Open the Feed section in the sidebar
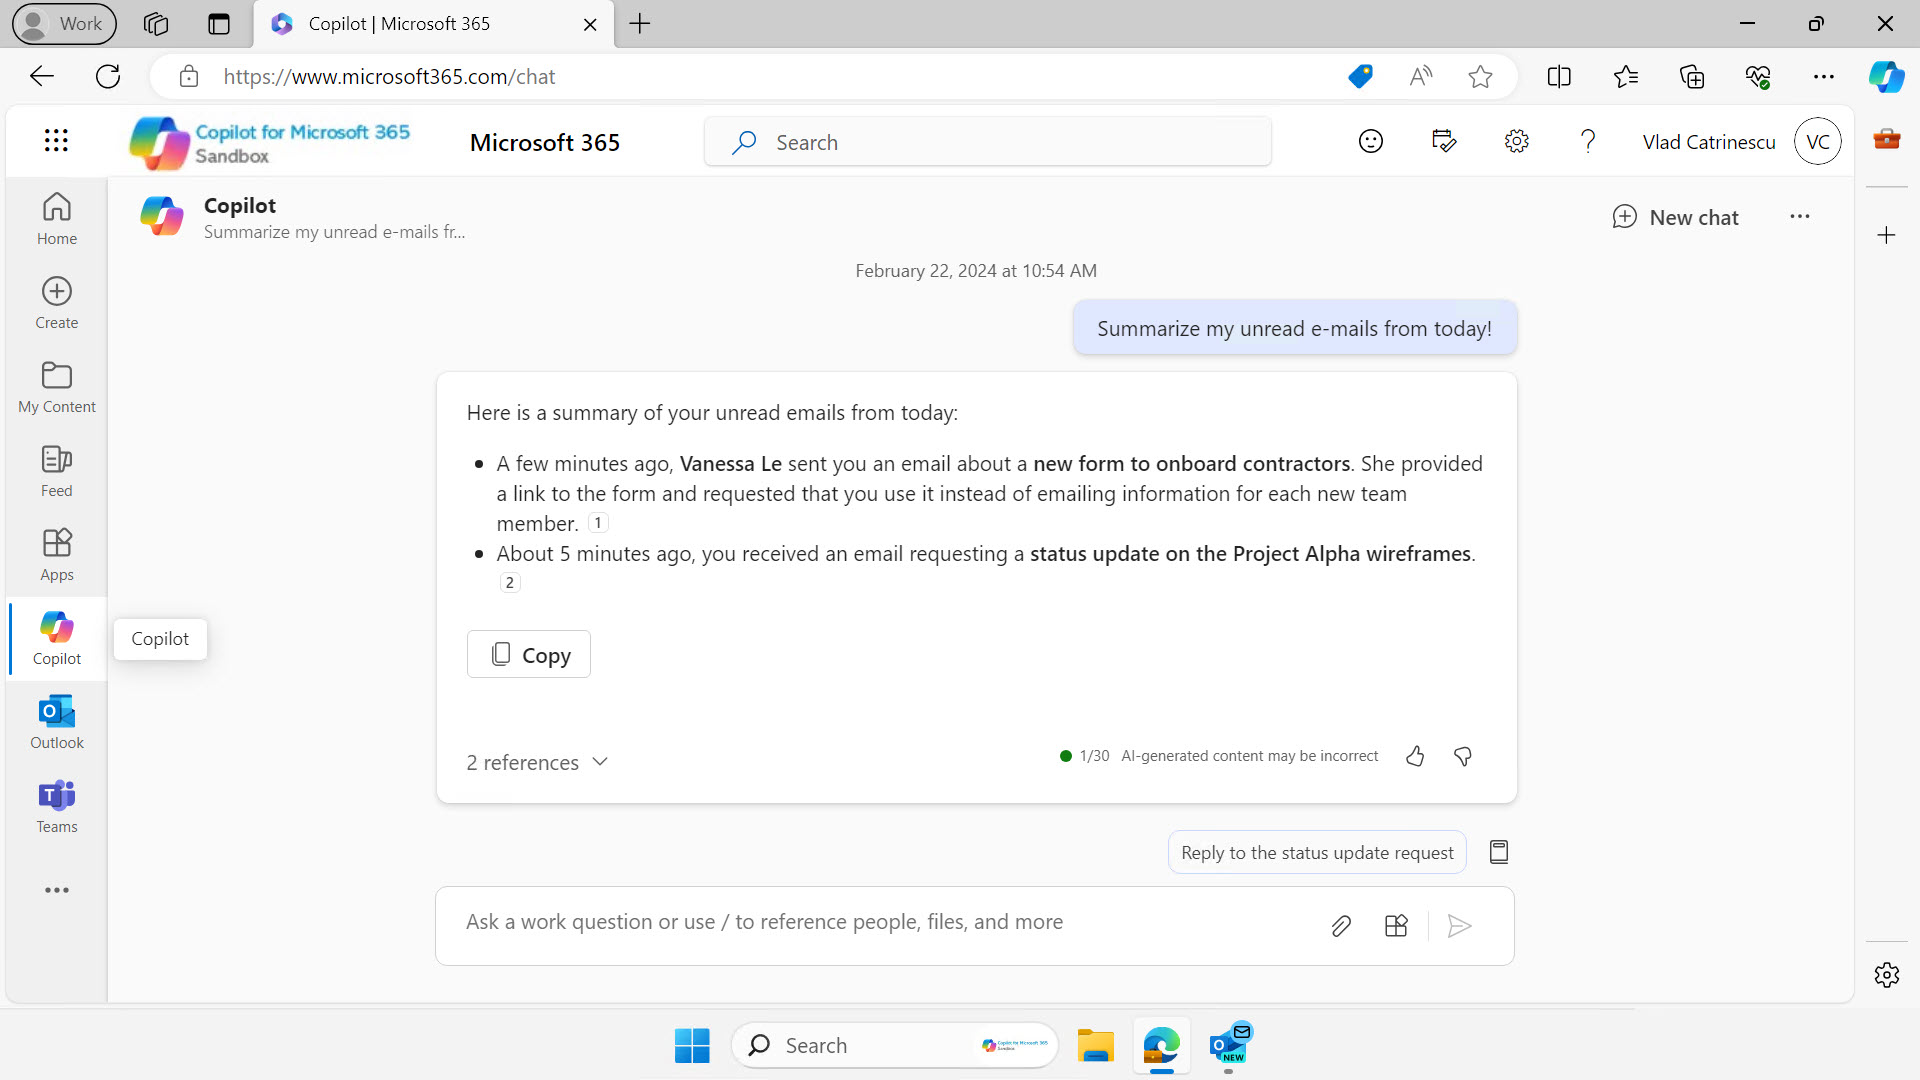 point(56,469)
